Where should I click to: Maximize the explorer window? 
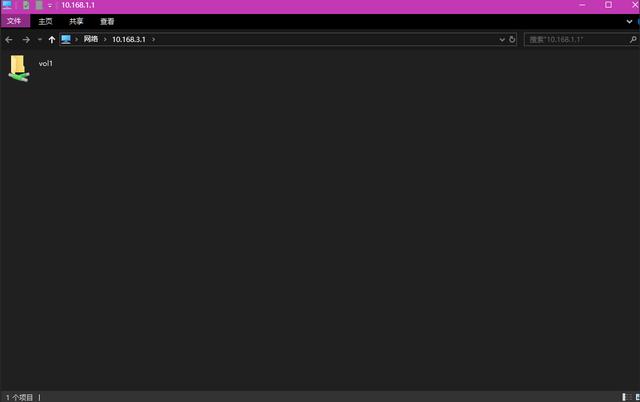tap(608, 5)
